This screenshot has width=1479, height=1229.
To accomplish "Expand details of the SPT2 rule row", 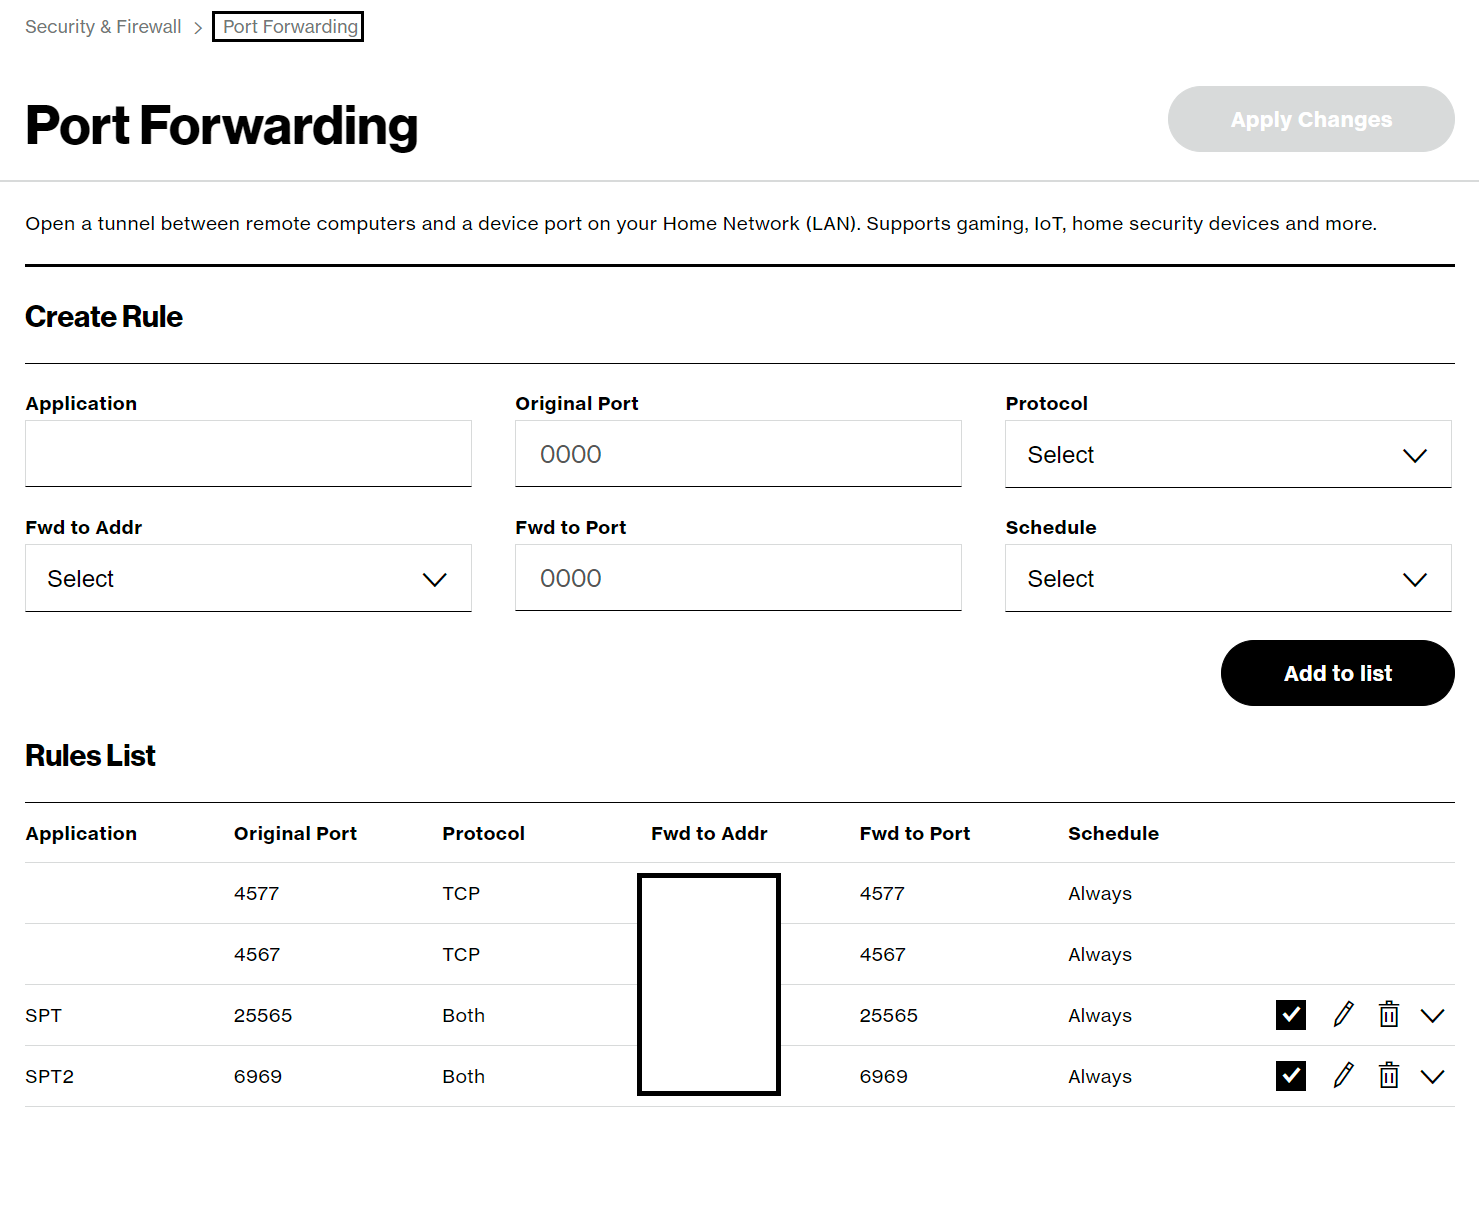I will 1433,1077.
